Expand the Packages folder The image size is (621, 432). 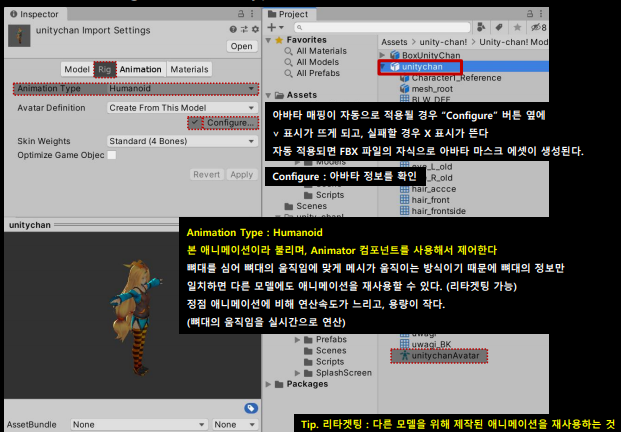tap(269, 384)
